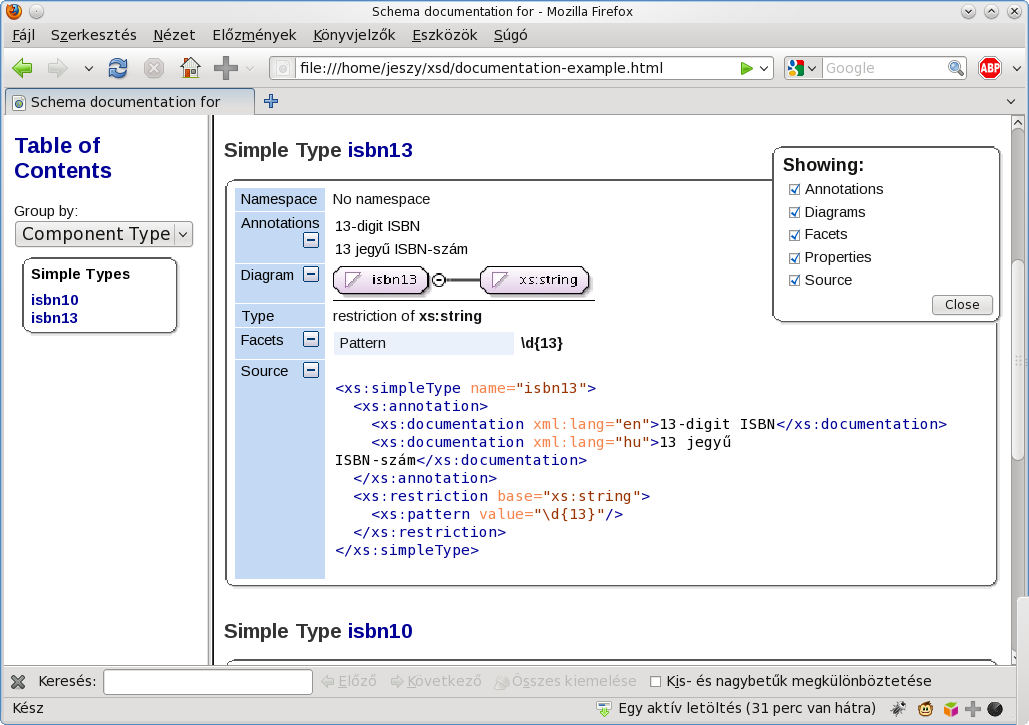Open the Eszközök menu
This screenshot has width=1029, height=725.
pyautogui.click(x=444, y=35)
